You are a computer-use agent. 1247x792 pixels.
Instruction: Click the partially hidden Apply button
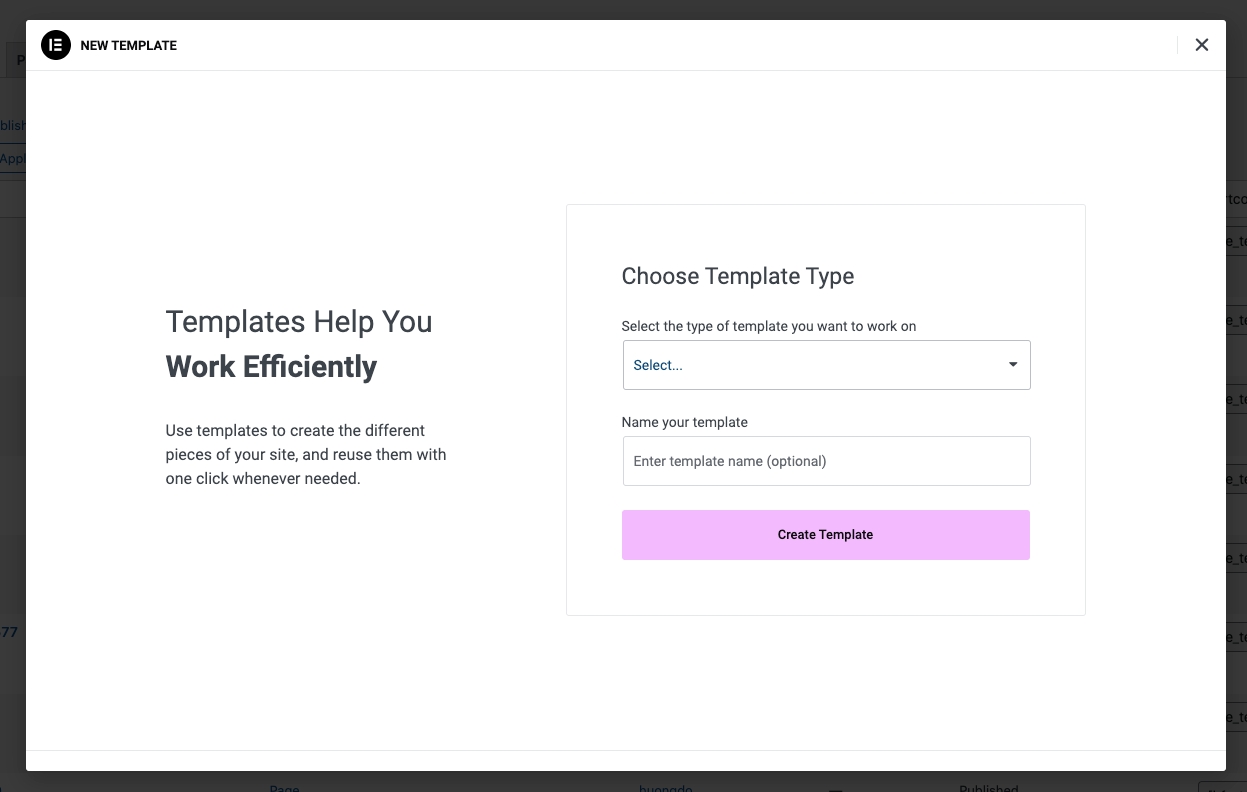click(x=12, y=158)
